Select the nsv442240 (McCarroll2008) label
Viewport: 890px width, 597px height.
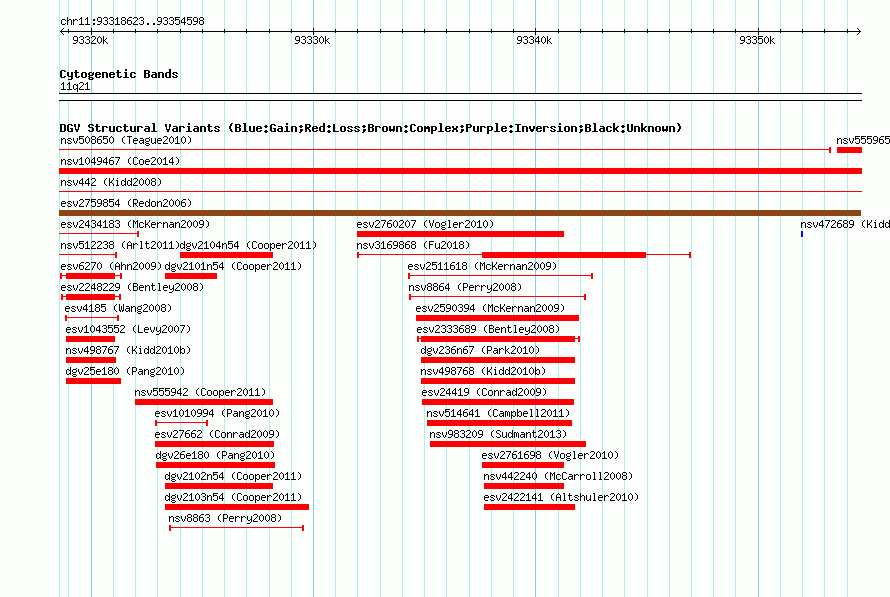[559, 476]
